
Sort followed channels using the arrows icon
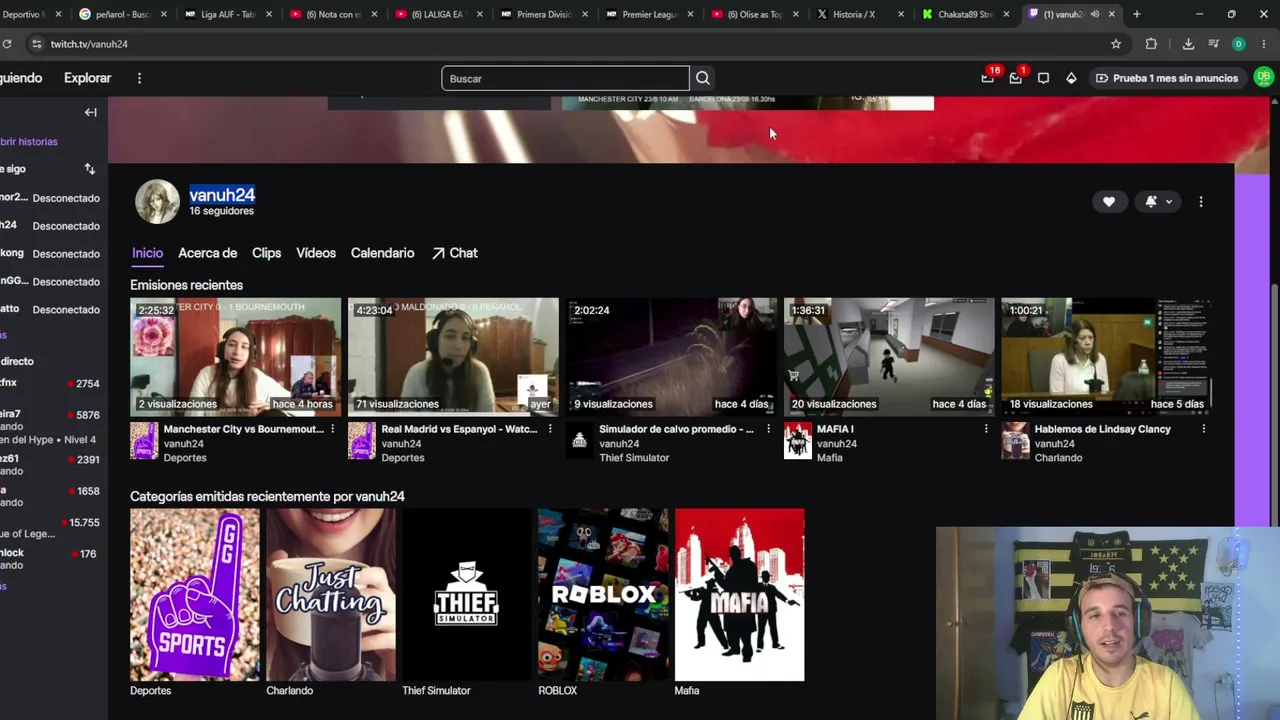(90, 169)
